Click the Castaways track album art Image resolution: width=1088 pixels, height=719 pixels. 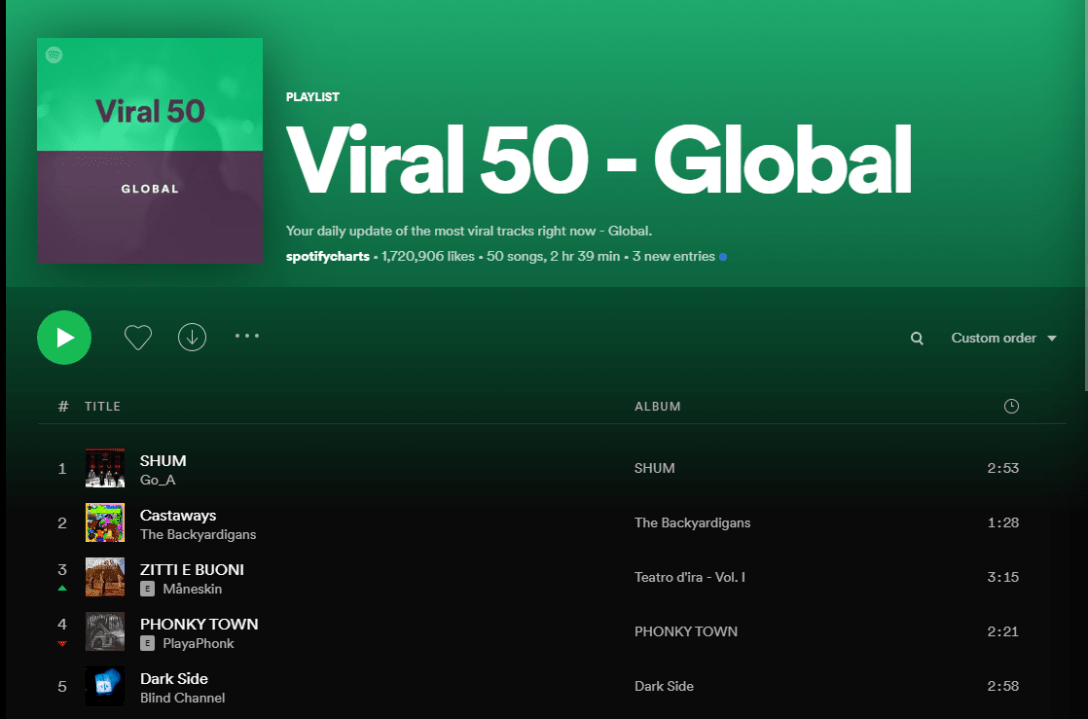pyautogui.click(x=105, y=523)
